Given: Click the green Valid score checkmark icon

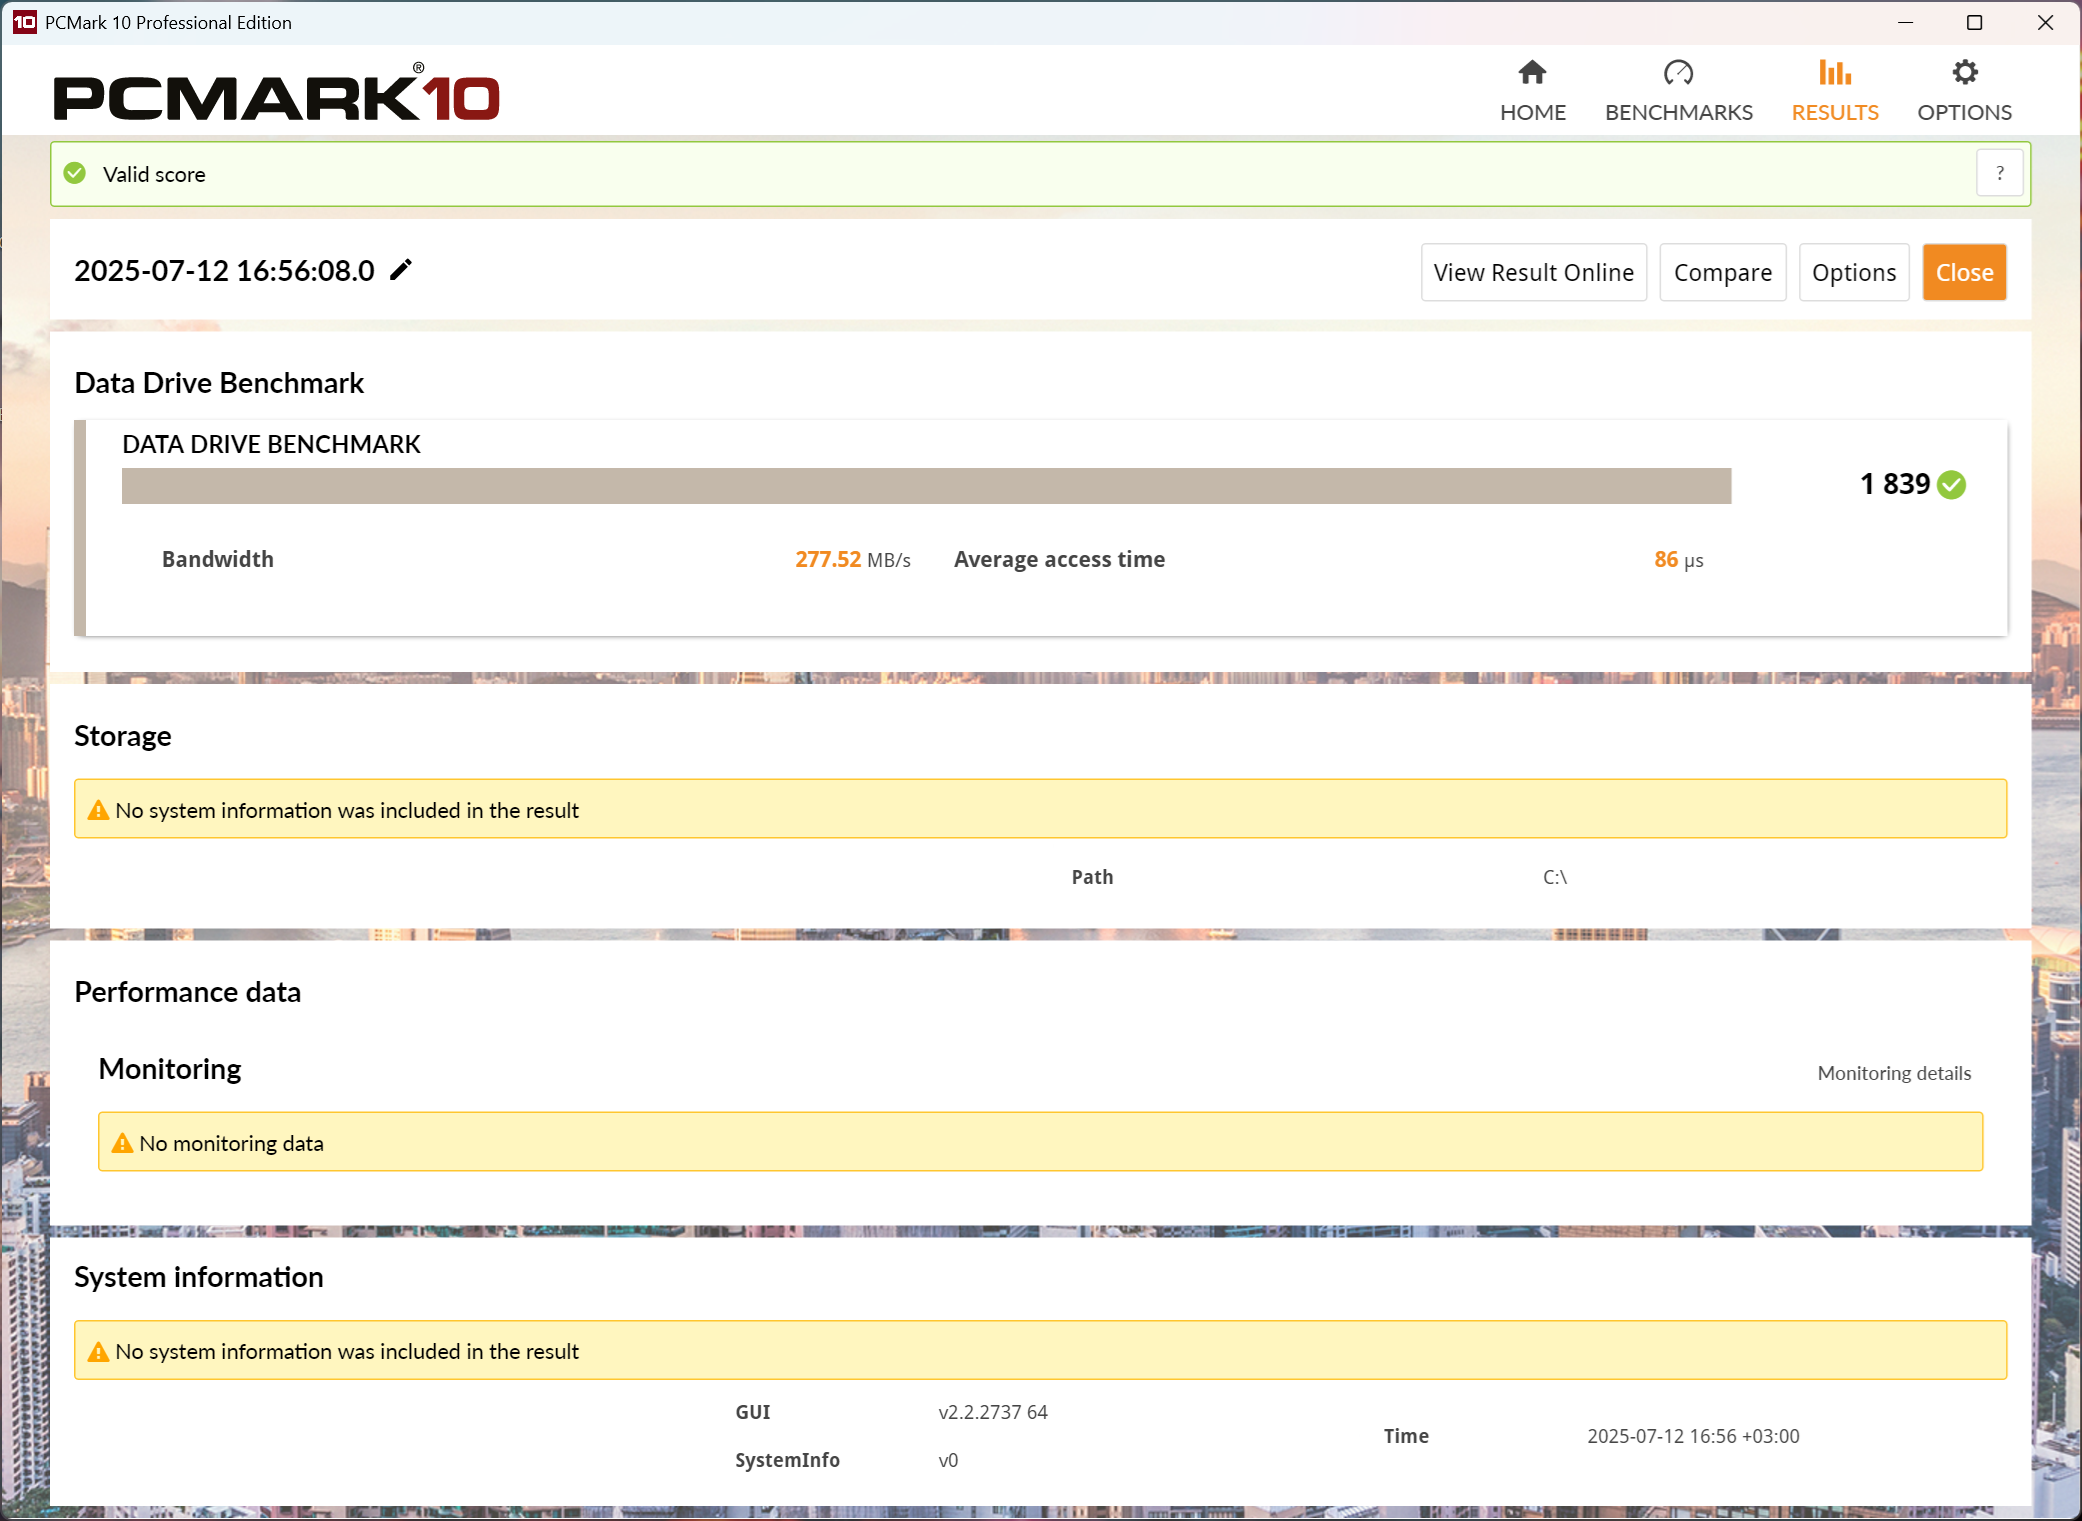Looking at the screenshot, I should (x=75, y=174).
